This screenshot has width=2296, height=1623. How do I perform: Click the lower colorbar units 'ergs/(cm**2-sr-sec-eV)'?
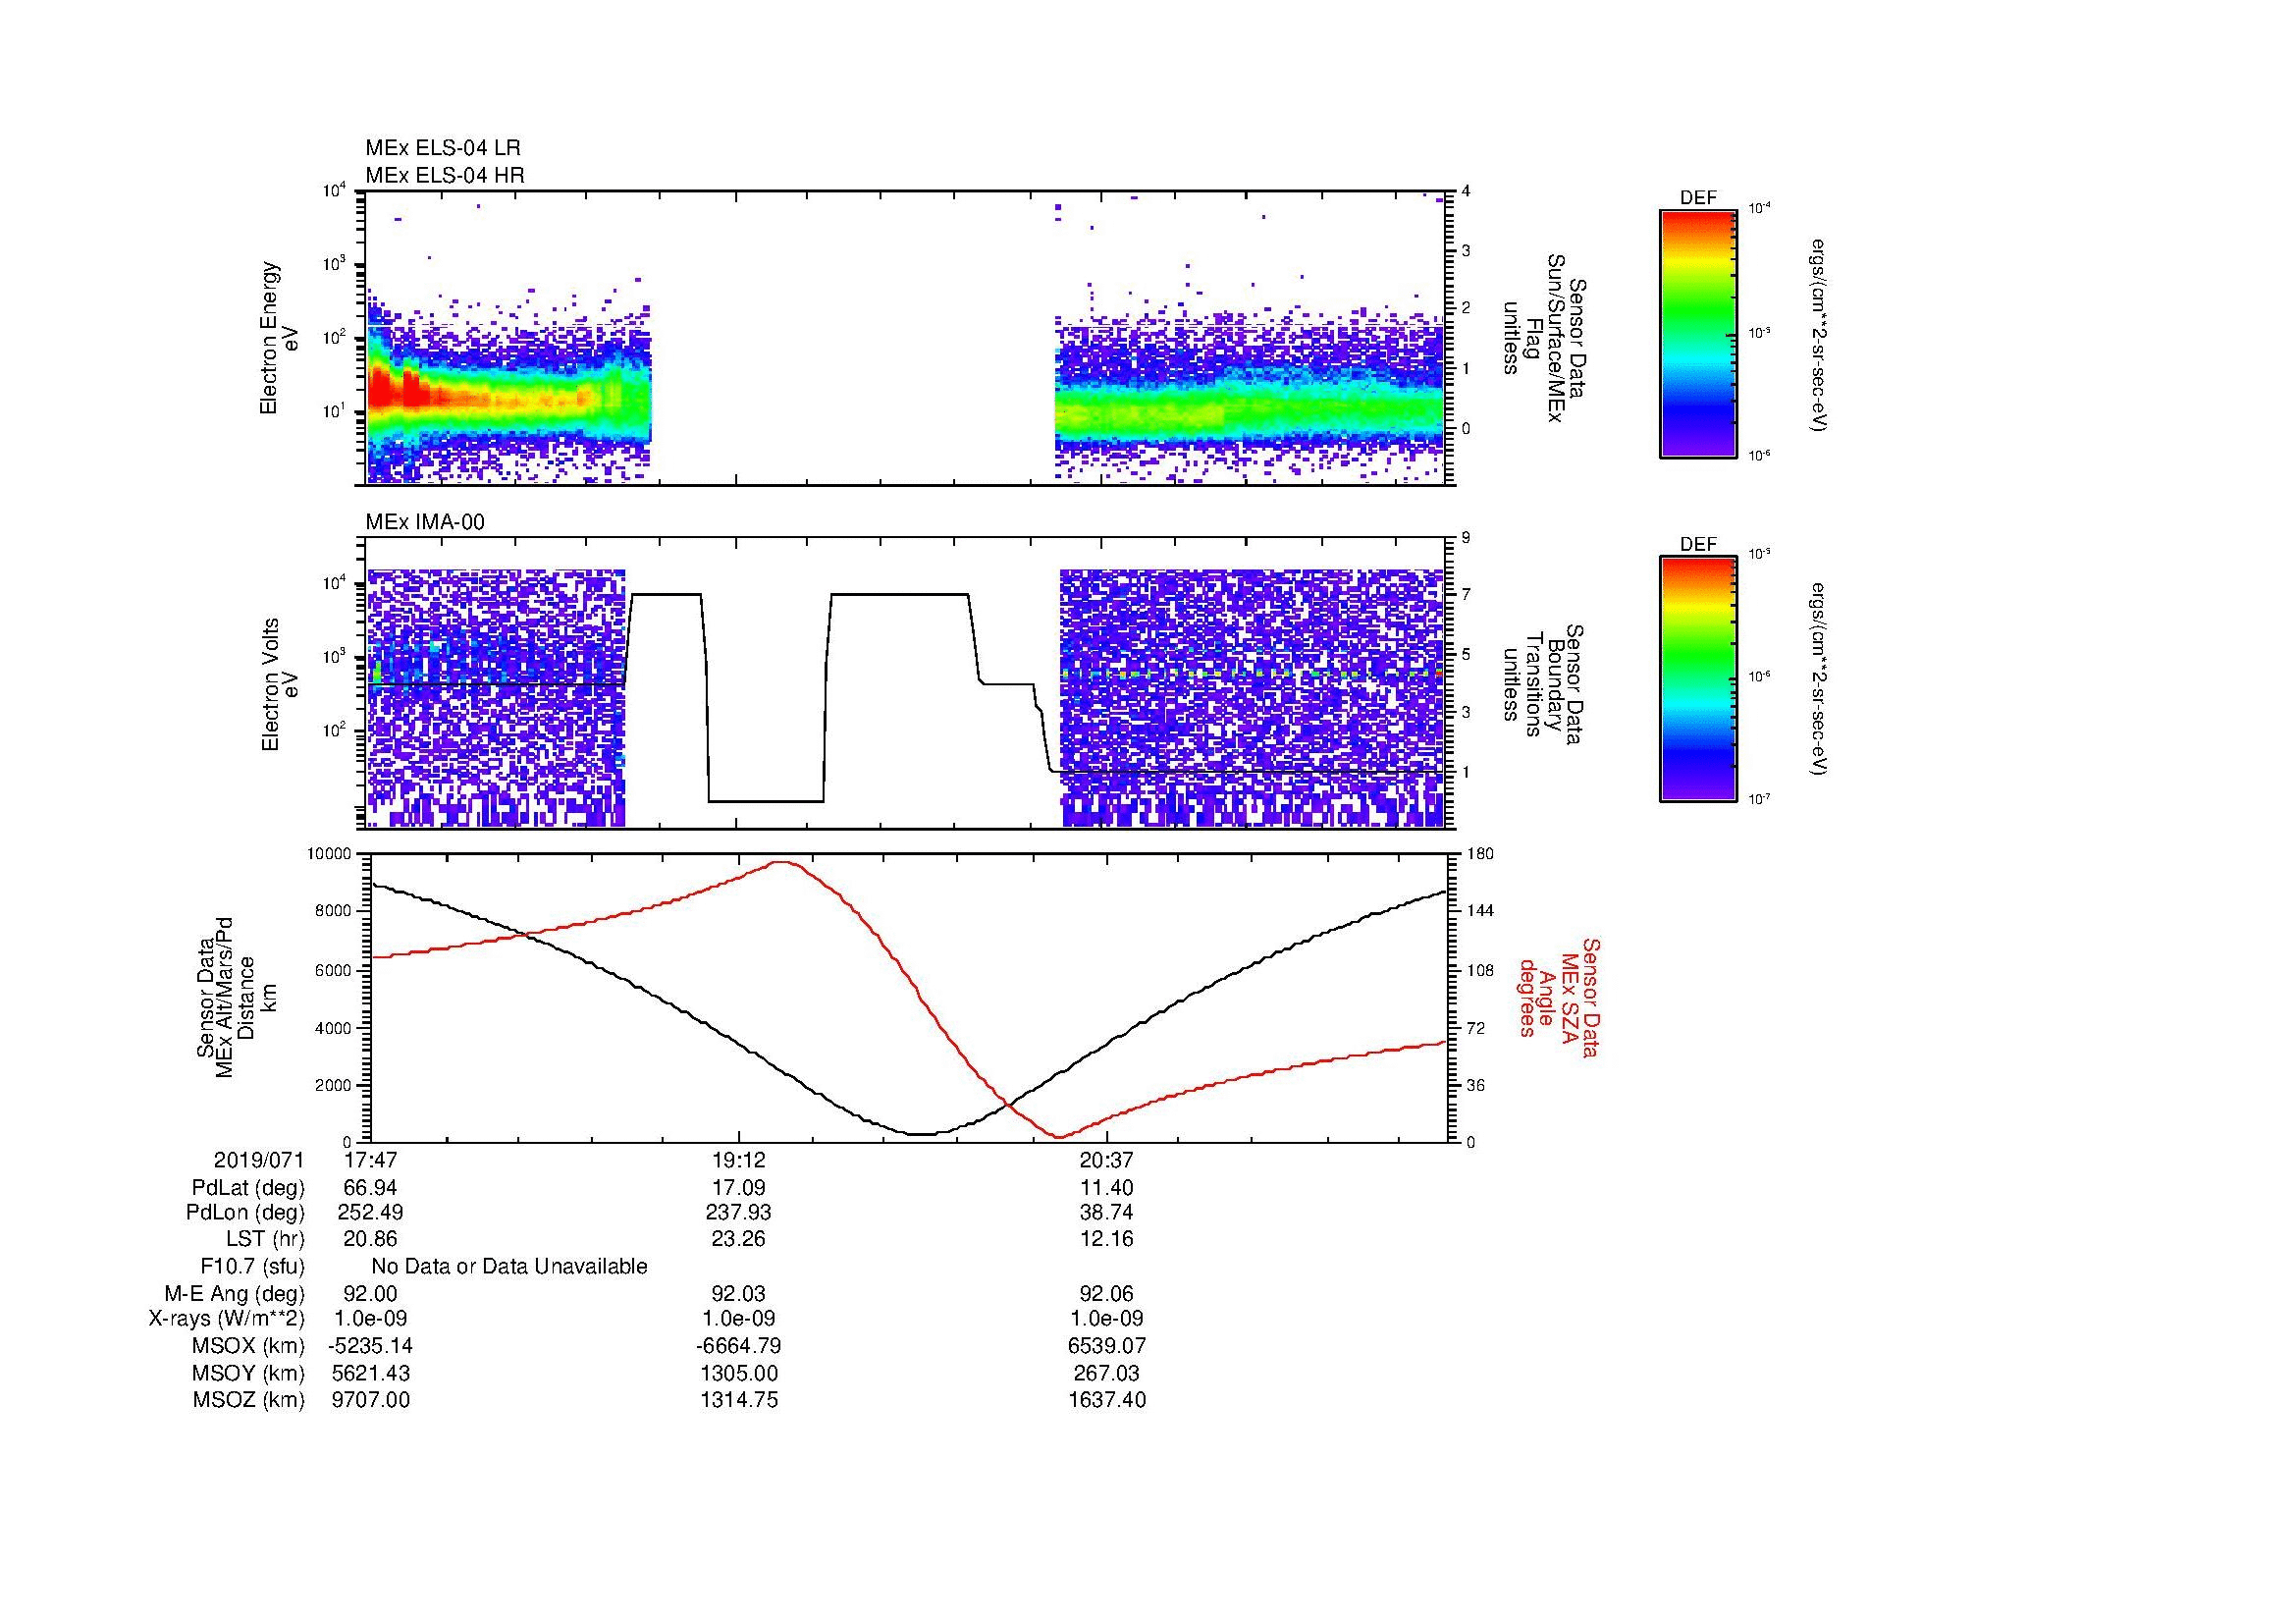[x=1819, y=679]
